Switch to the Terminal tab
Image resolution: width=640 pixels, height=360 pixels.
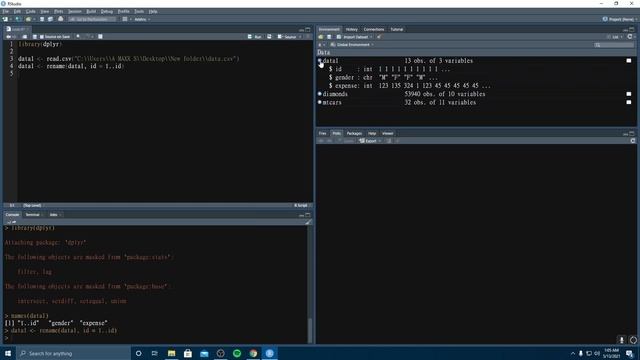point(32,215)
